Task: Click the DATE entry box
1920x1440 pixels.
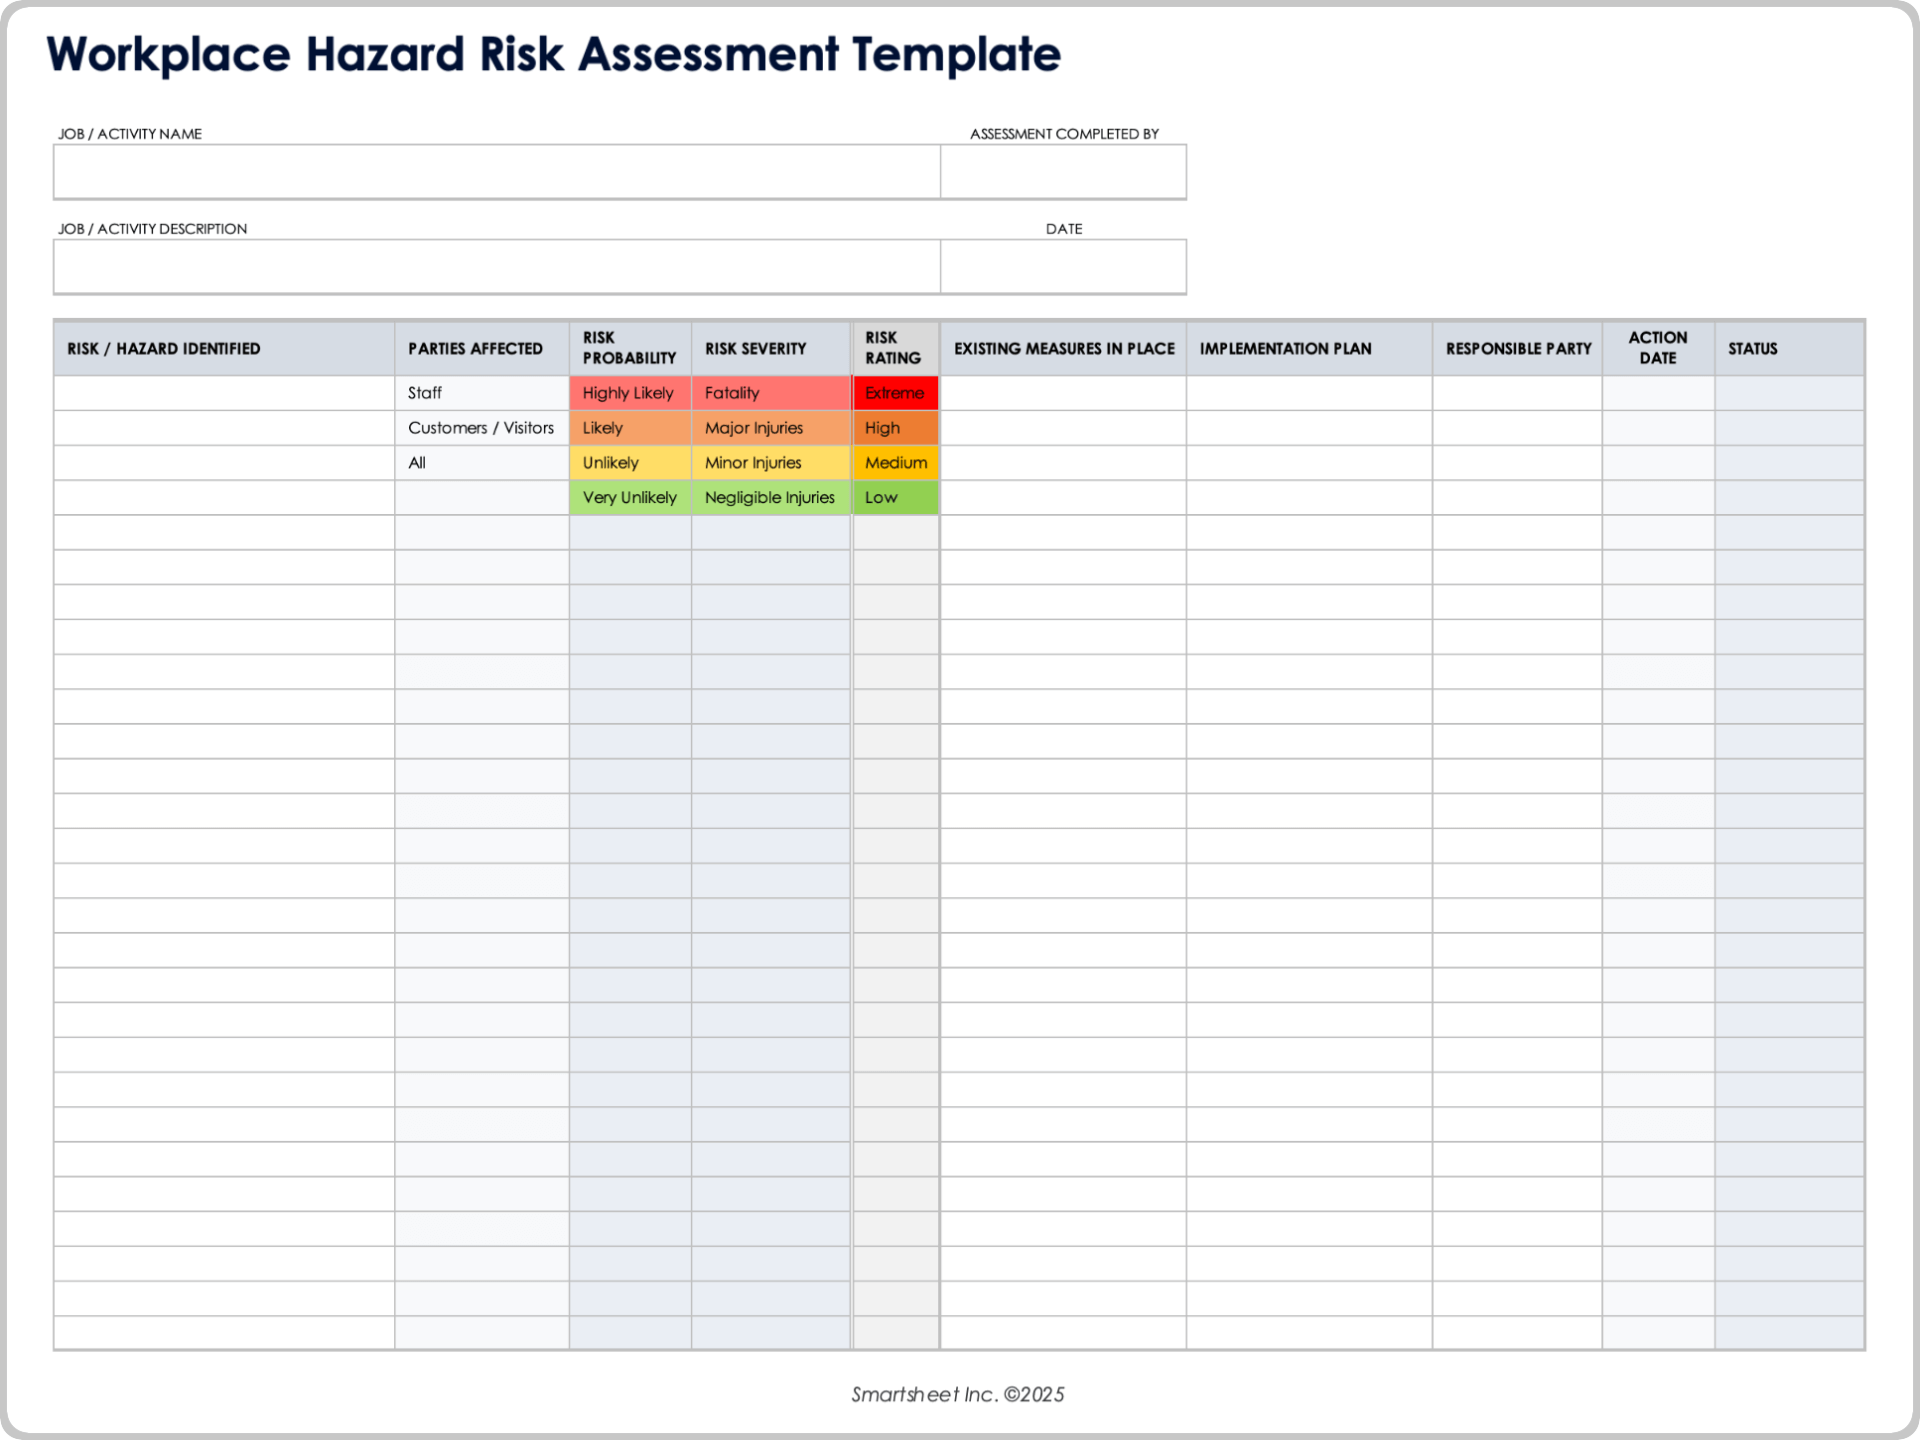Action: [x=1063, y=266]
